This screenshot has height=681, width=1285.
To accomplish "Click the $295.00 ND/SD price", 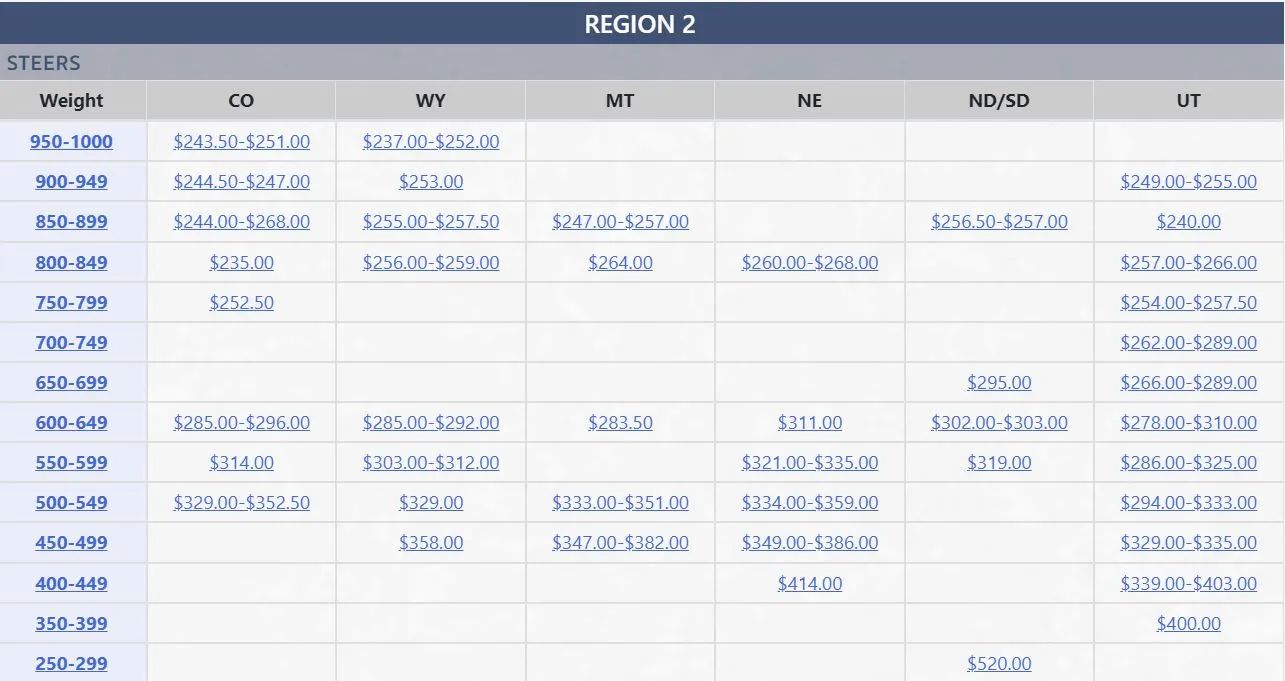I will click(999, 383).
